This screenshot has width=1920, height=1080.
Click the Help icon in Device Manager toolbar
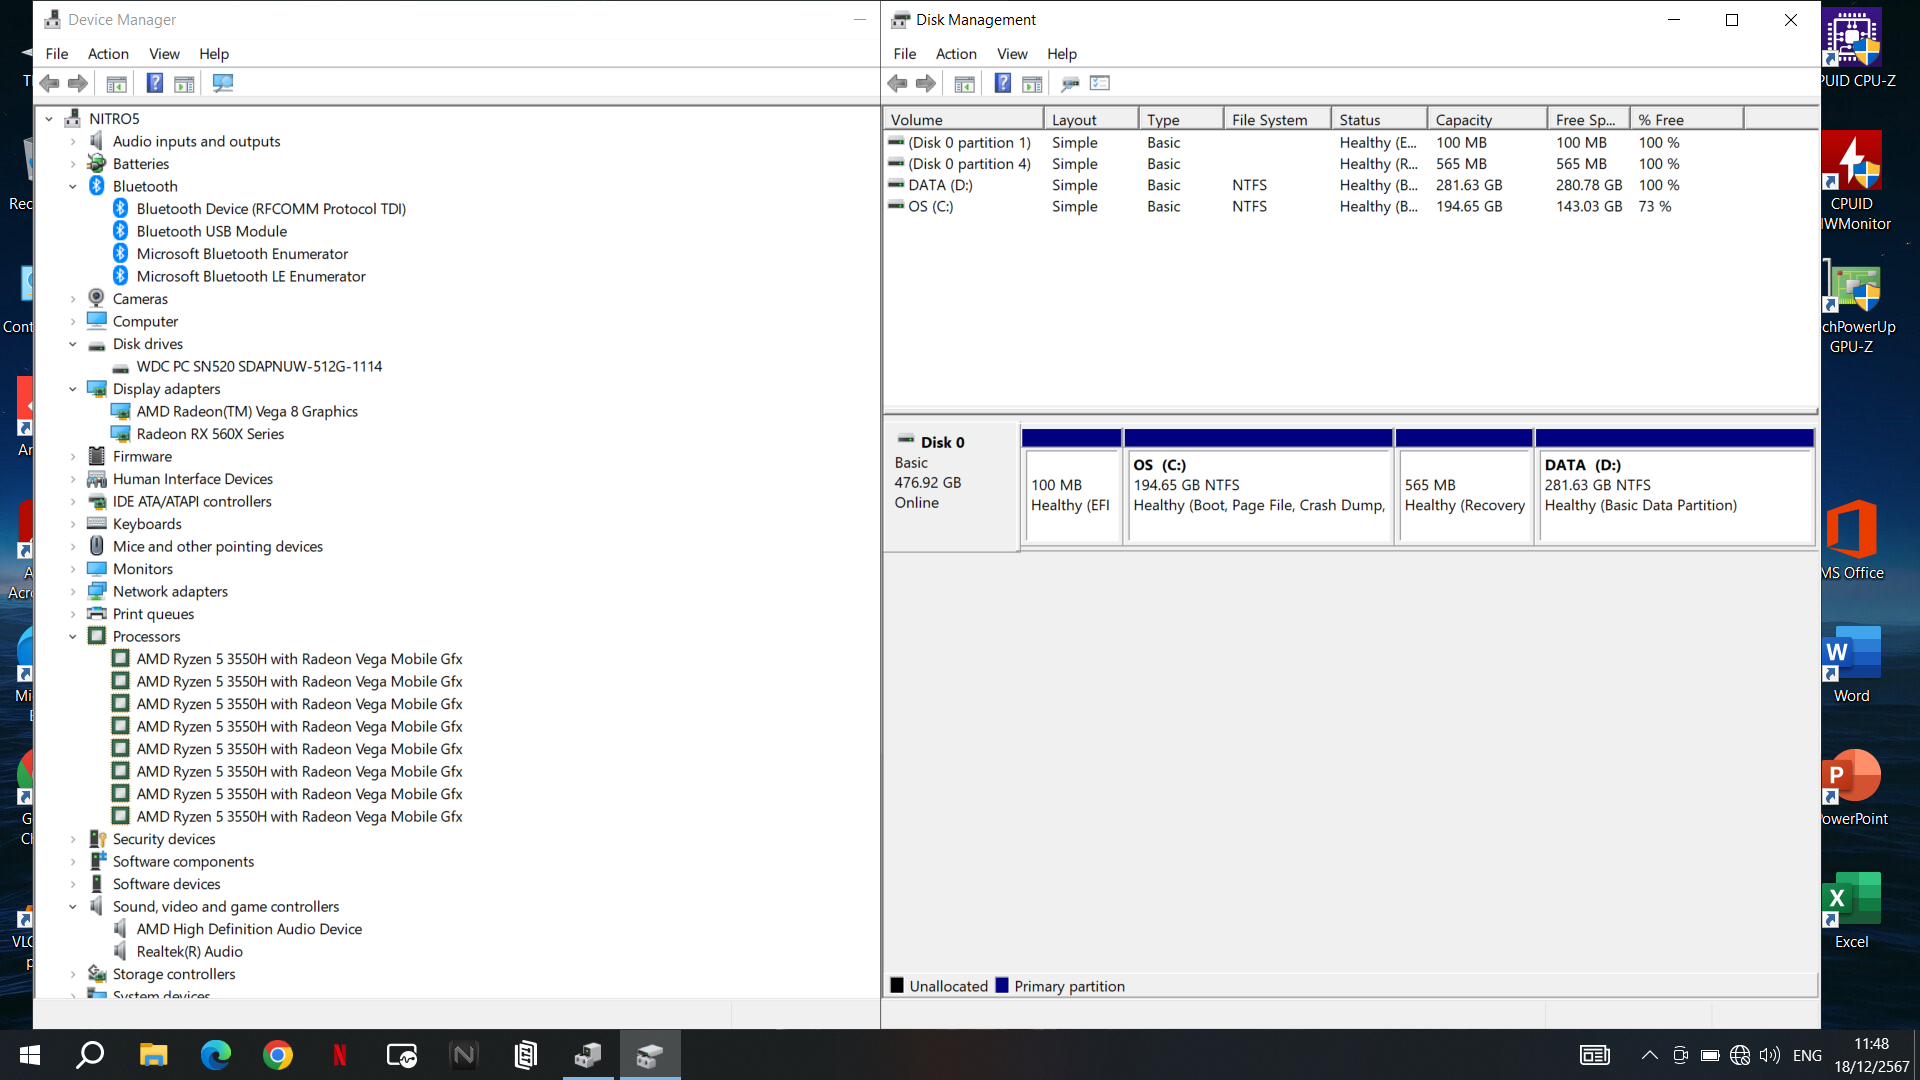(x=155, y=84)
